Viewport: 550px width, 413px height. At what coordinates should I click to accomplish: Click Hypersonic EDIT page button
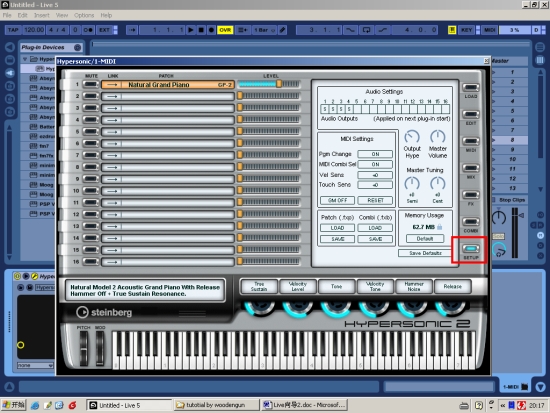pos(470,114)
